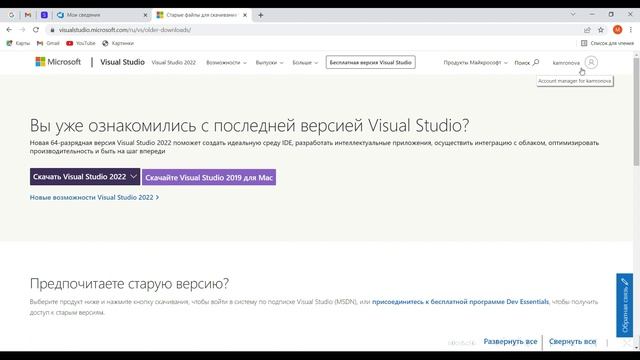640x360 pixels.
Task: Open Visual Studio 2022 nav link
Action: (x=173, y=63)
